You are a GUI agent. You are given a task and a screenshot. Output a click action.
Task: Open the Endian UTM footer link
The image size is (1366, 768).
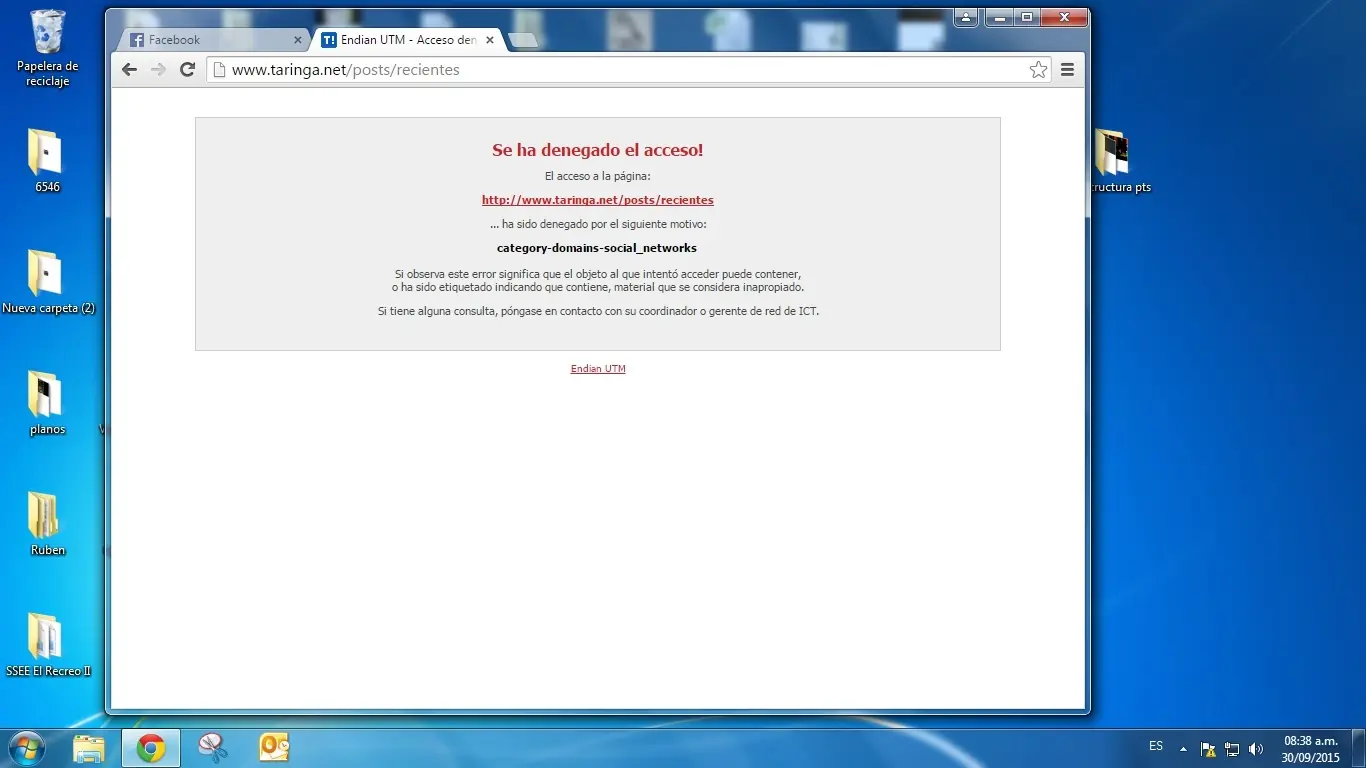coord(598,369)
